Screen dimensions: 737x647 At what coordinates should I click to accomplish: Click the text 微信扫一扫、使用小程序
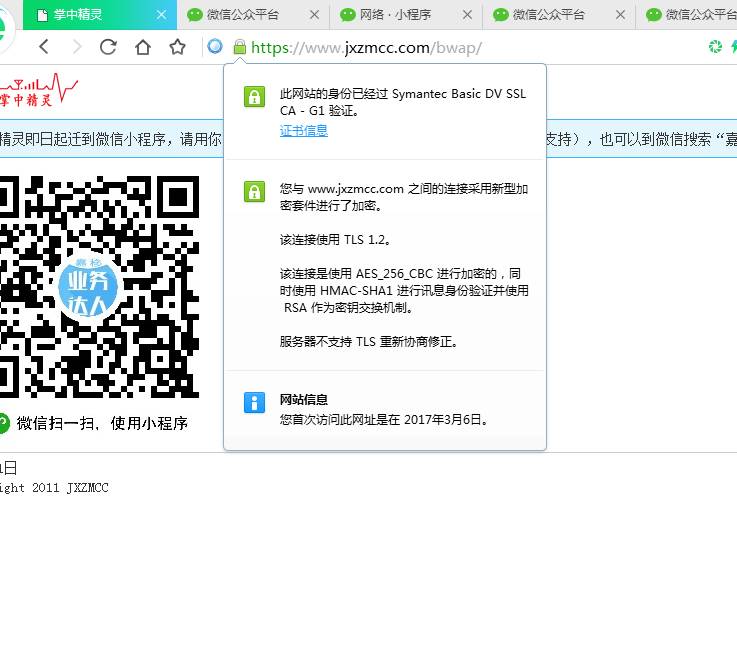coord(102,423)
